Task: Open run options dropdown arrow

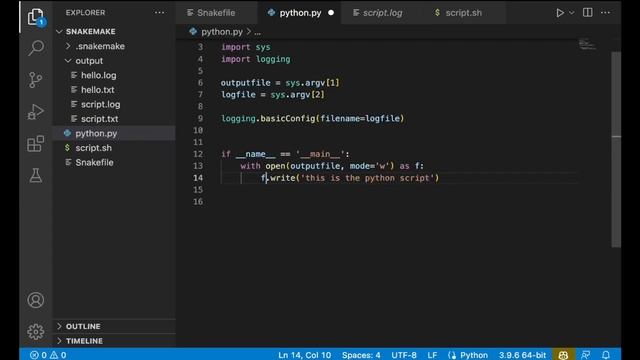Action: pos(571,13)
